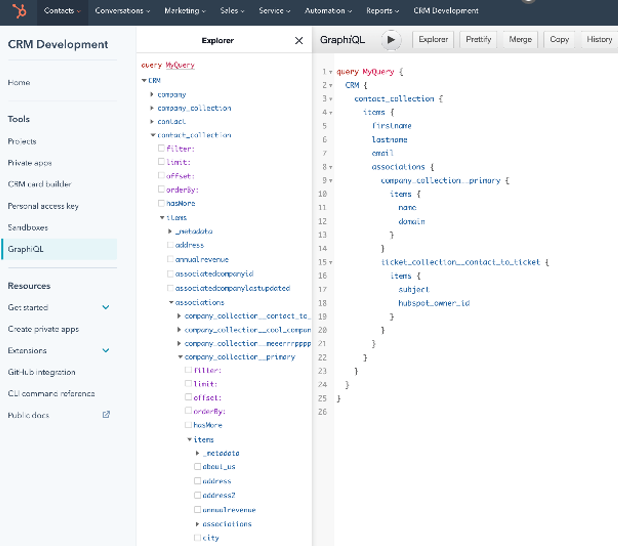Expand the Extensions section chevron
Viewport: 618px width, 546px height.
point(106,350)
